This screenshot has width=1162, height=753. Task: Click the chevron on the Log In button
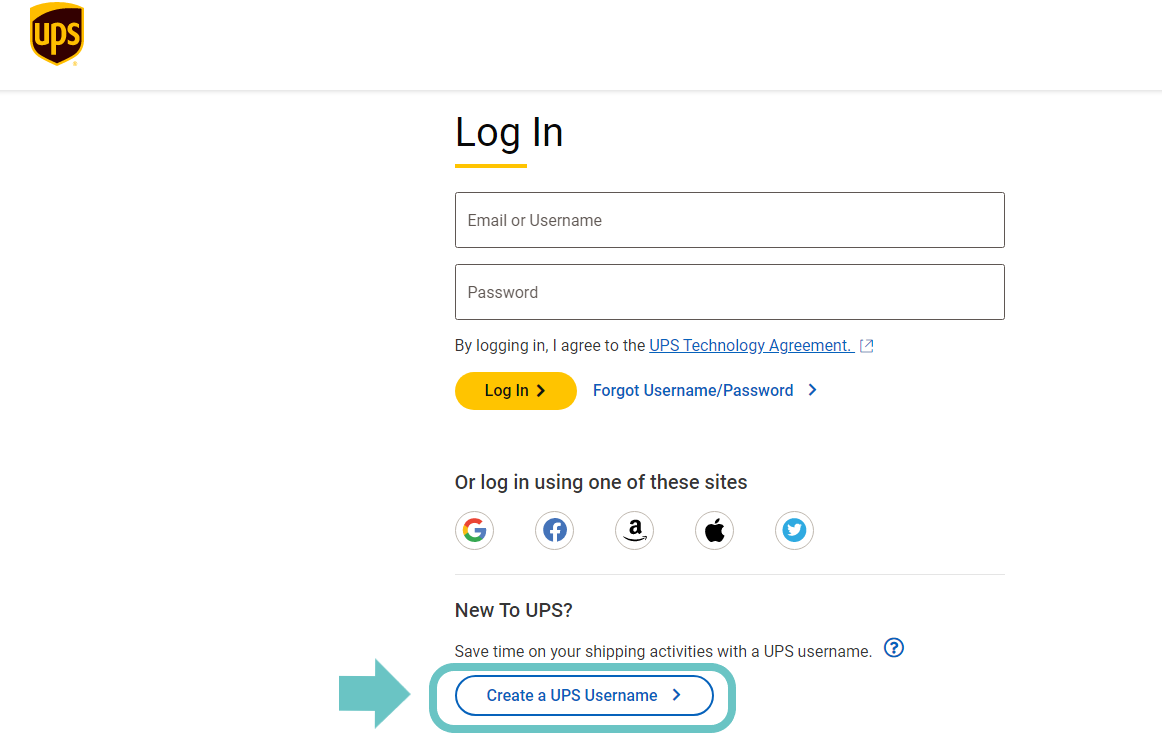tap(540, 390)
